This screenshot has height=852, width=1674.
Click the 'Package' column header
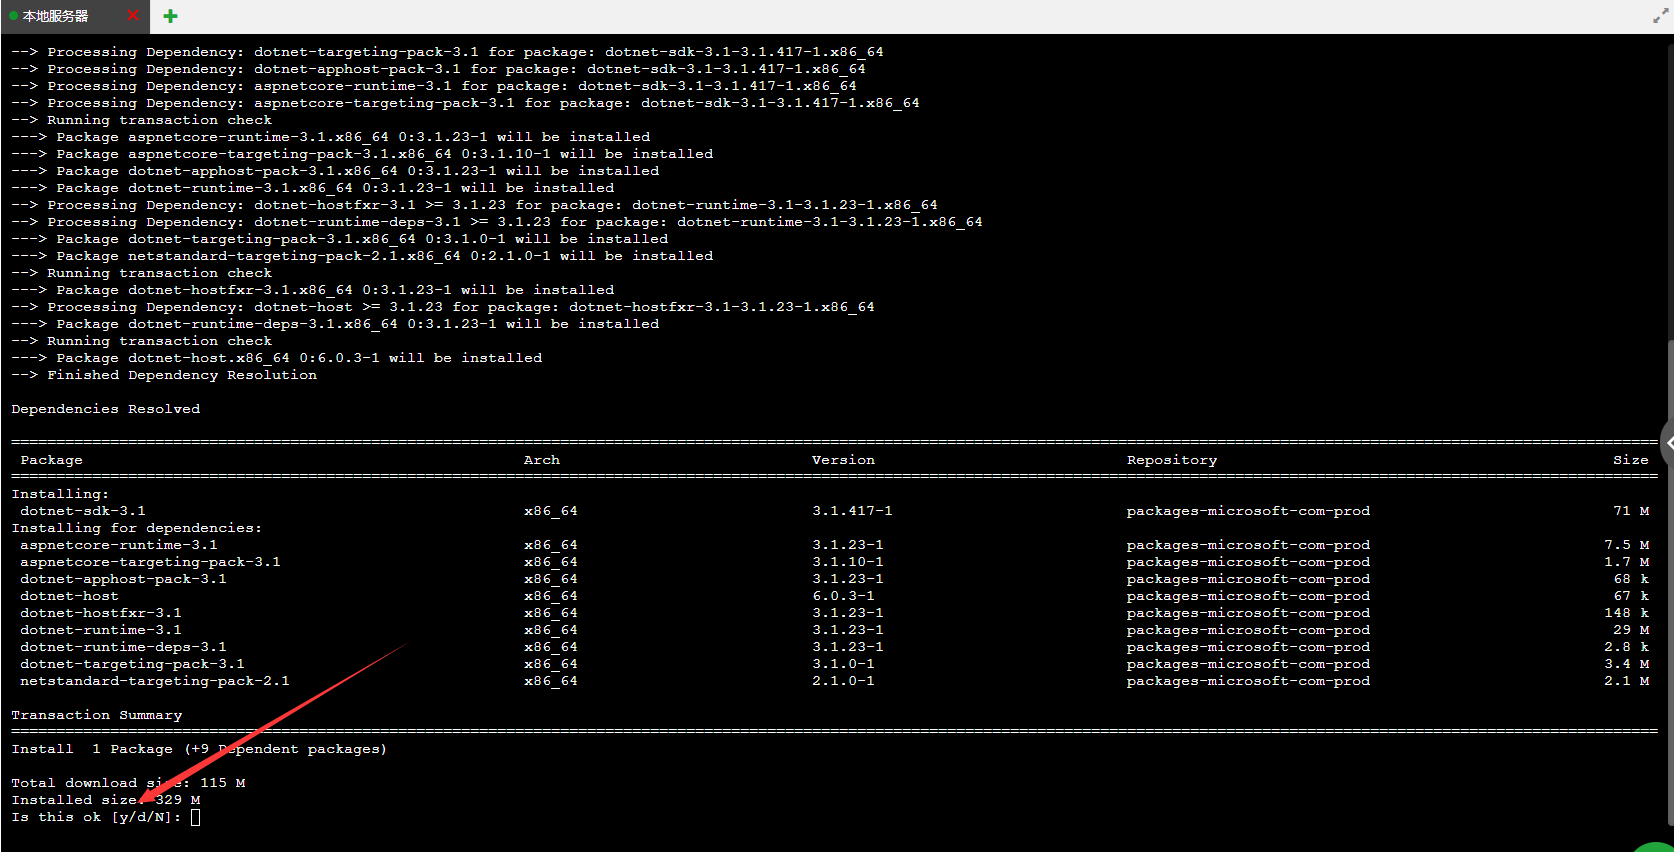[51, 460]
